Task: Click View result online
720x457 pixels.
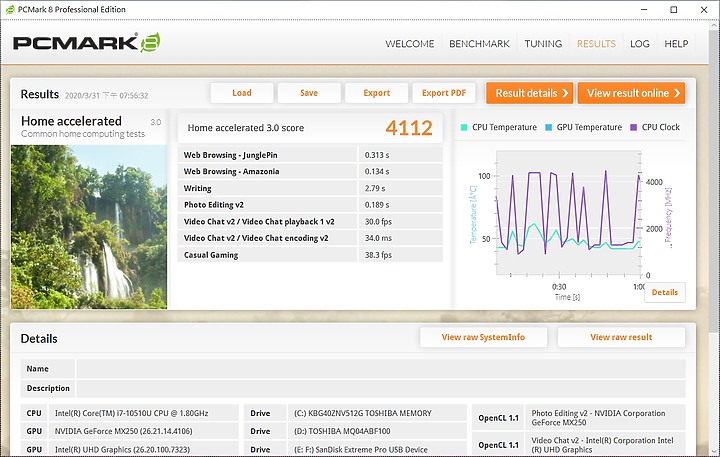Action: click(x=631, y=93)
